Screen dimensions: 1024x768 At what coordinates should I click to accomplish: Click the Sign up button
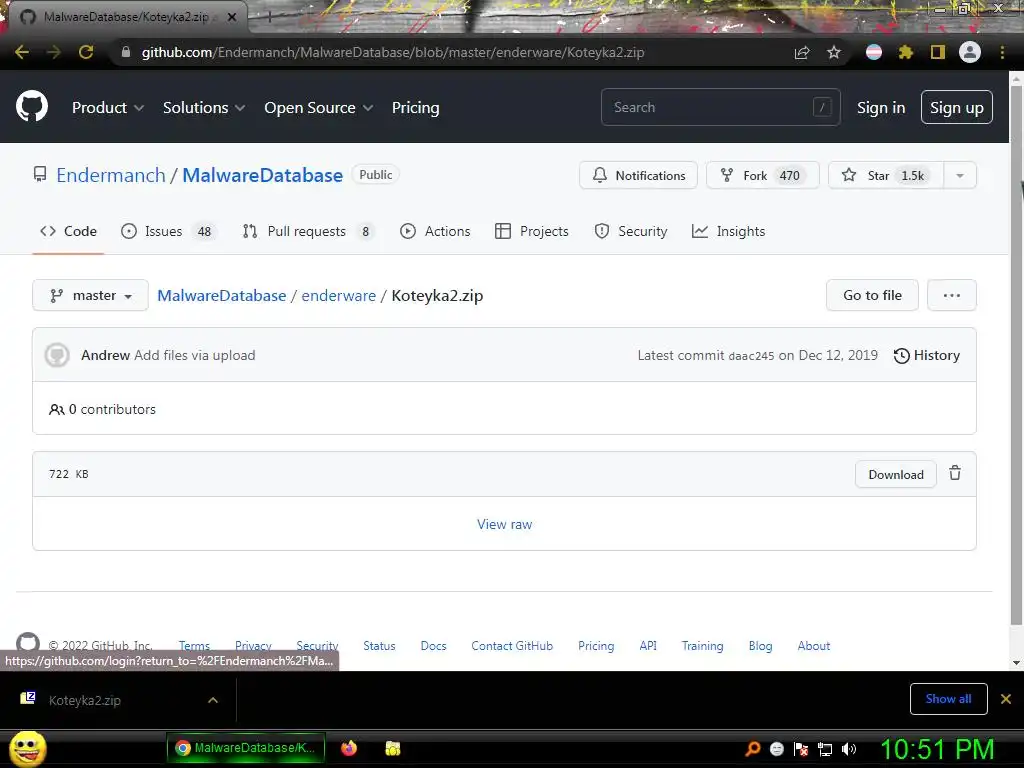[x=957, y=108]
